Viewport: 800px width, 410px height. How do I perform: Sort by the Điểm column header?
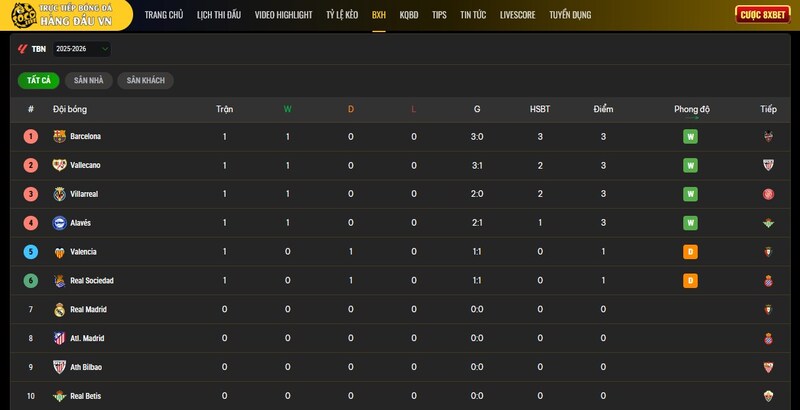coord(603,109)
